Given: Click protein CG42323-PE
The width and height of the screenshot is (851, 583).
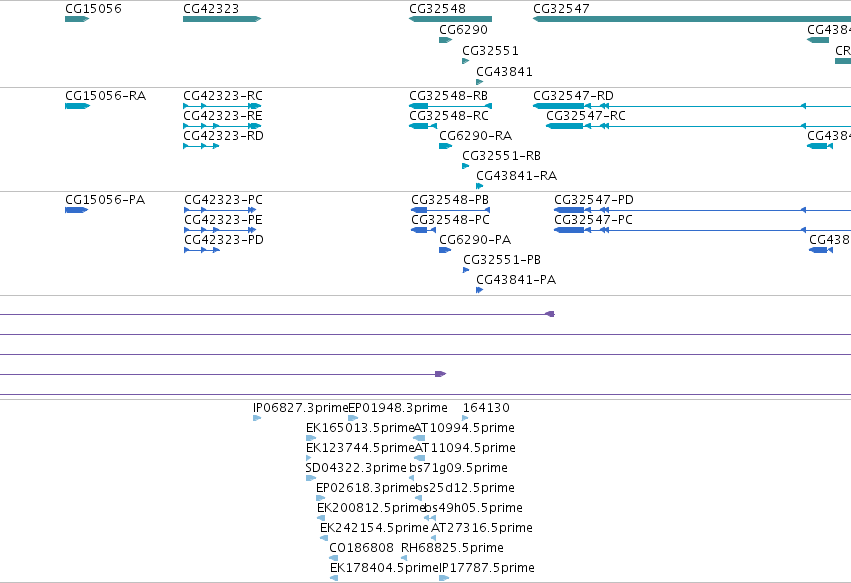Looking at the screenshot, I should click(220, 230).
